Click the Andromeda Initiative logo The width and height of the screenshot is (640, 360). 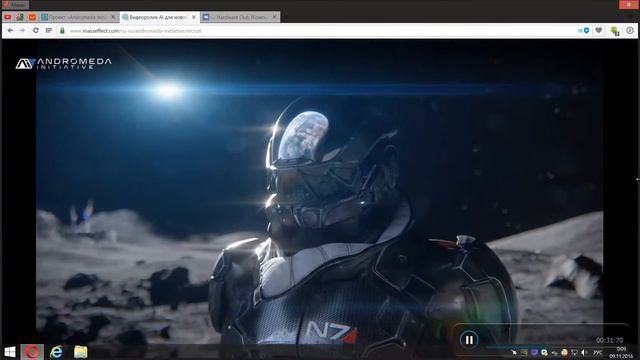63,63
